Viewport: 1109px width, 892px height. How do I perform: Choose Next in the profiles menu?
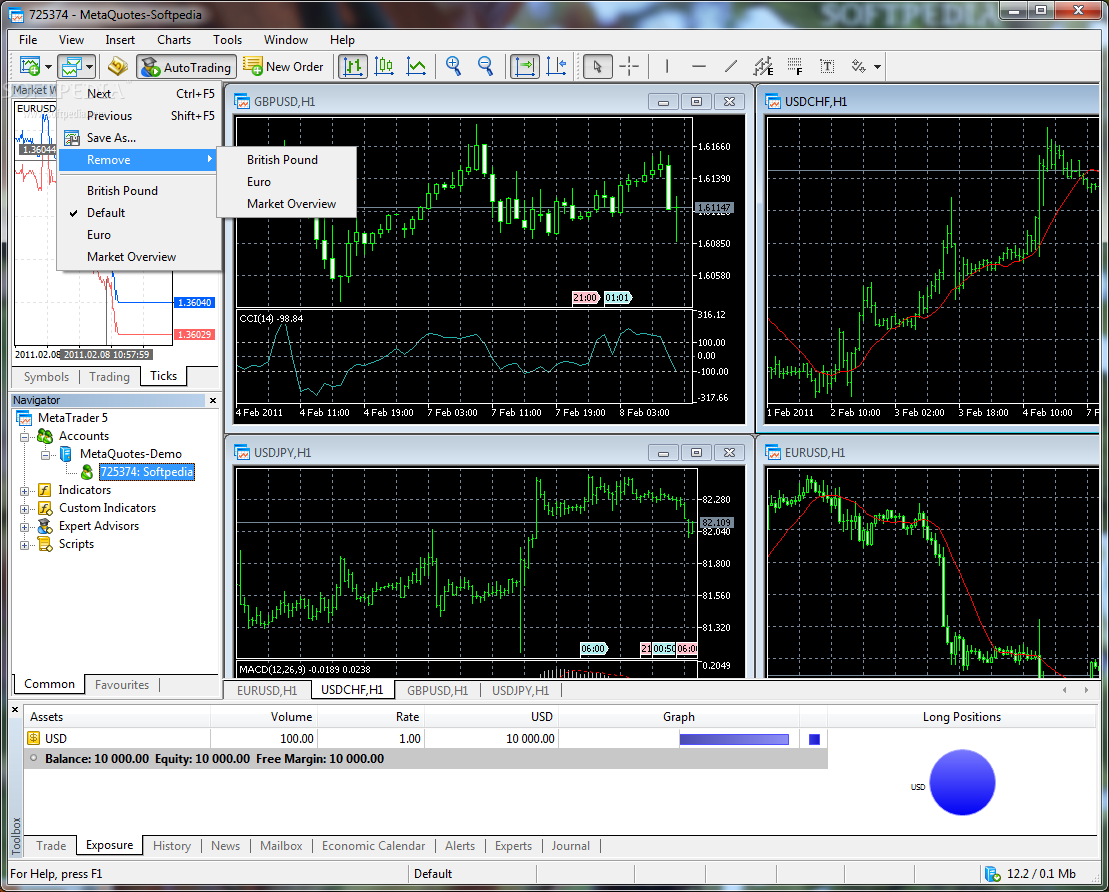click(140, 93)
